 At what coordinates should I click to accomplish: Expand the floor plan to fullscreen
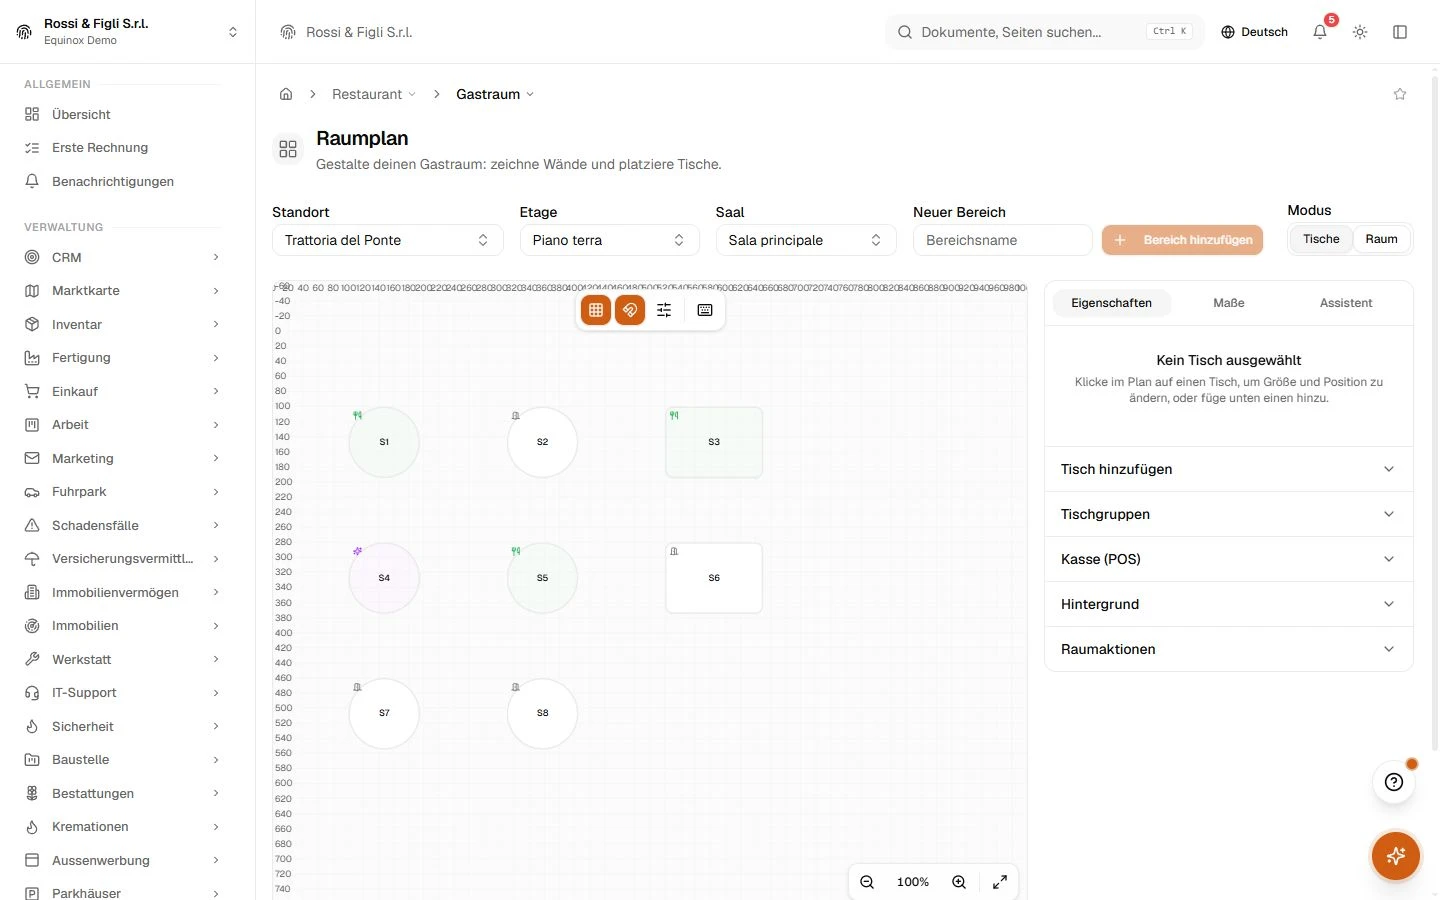tap(1000, 882)
